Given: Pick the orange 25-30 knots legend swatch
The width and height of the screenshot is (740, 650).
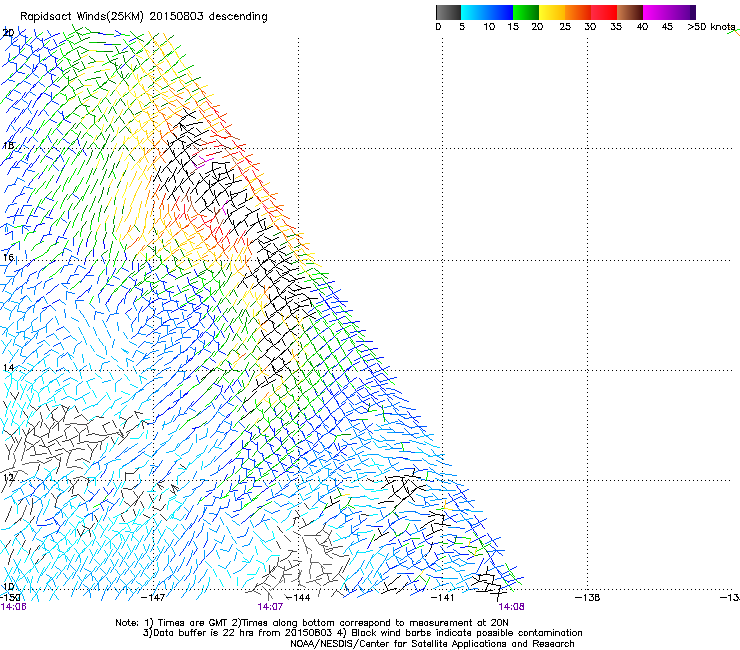Looking at the screenshot, I should click(x=578, y=12).
